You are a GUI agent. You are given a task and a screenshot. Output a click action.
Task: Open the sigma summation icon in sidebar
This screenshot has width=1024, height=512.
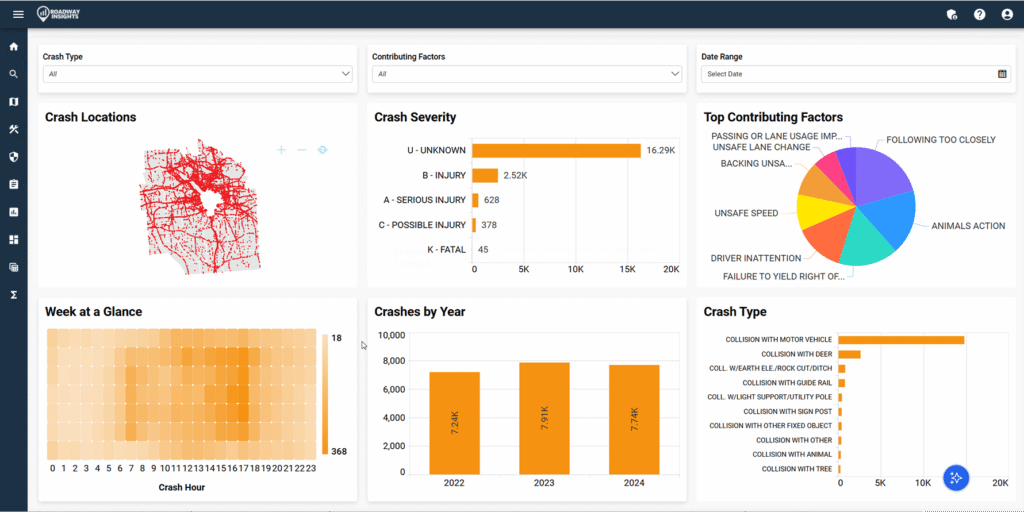click(x=14, y=294)
